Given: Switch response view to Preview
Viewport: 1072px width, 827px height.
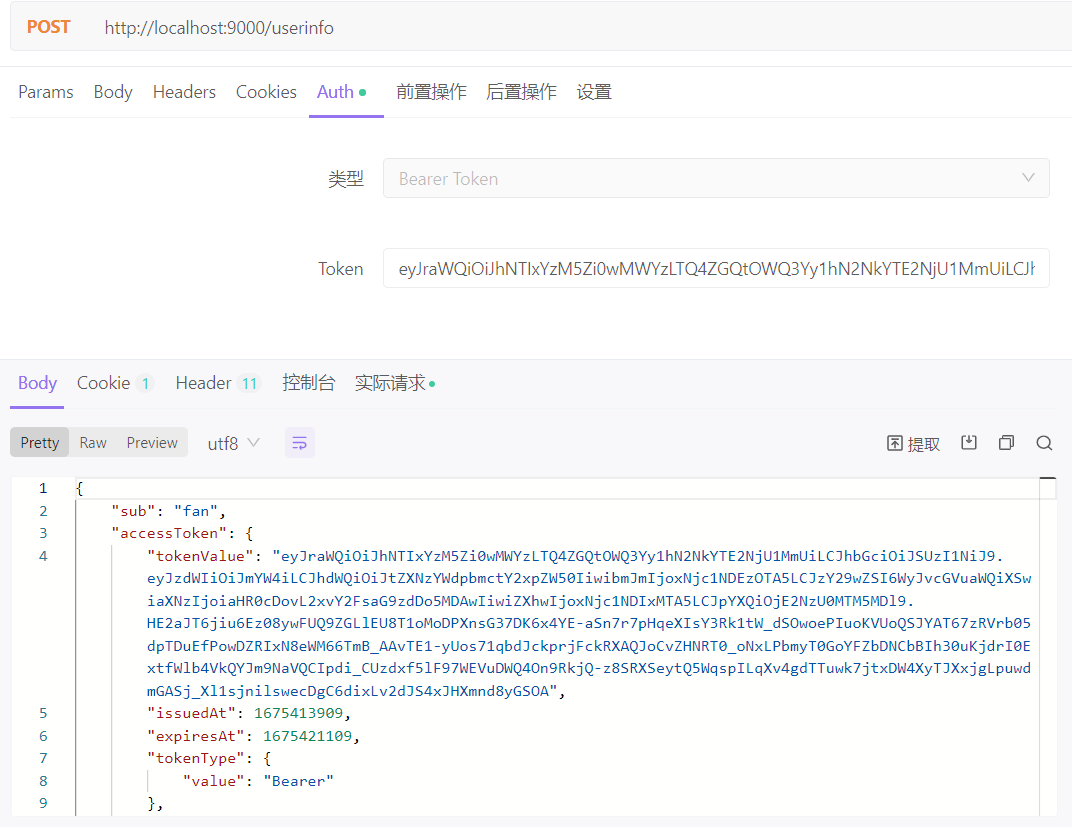Looking at the screenshot, I should pos(152,443).
